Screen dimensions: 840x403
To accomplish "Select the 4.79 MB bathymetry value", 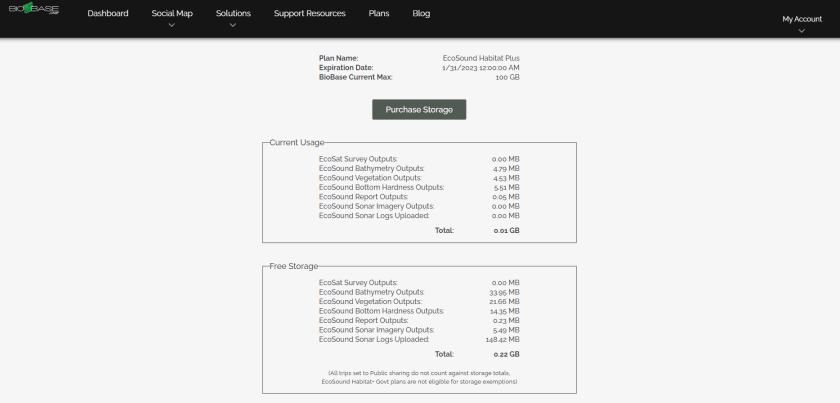I will click(506, 169).
